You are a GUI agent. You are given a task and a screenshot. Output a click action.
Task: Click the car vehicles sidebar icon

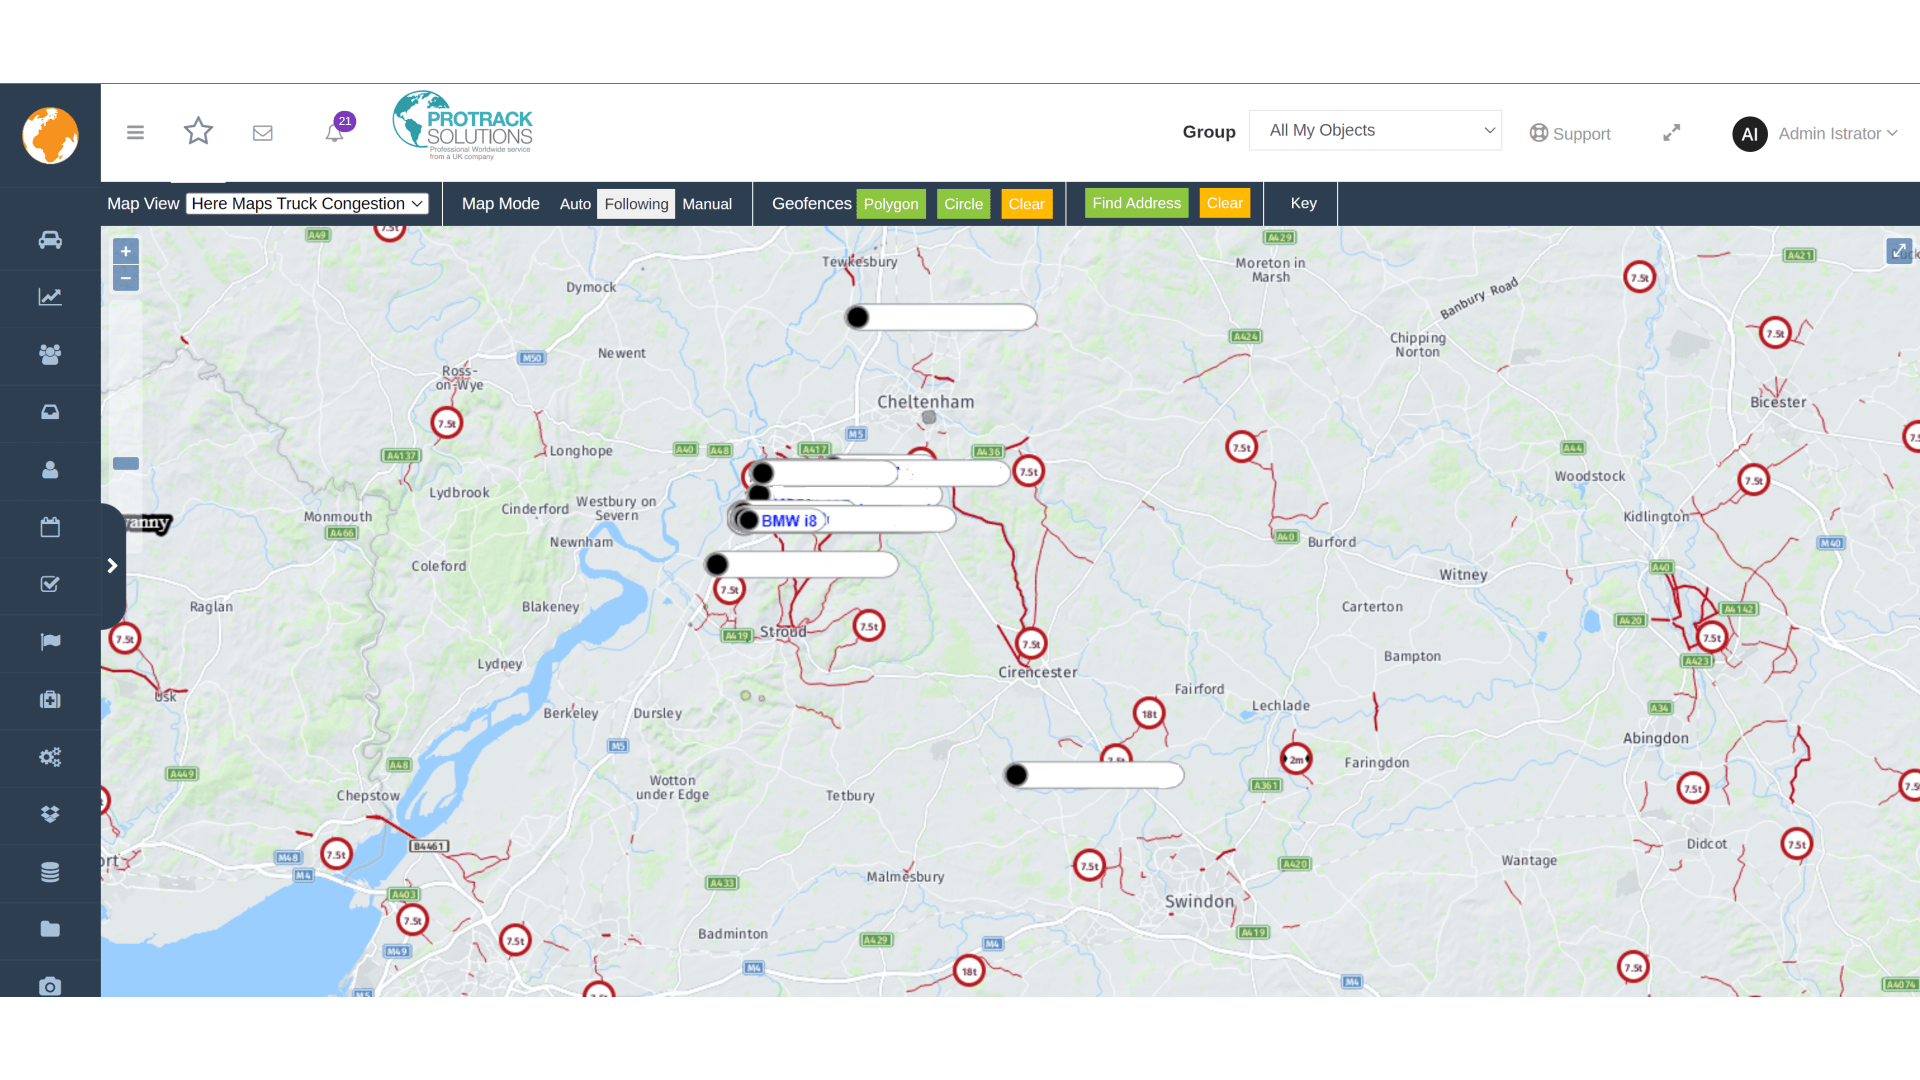(50, 240)
